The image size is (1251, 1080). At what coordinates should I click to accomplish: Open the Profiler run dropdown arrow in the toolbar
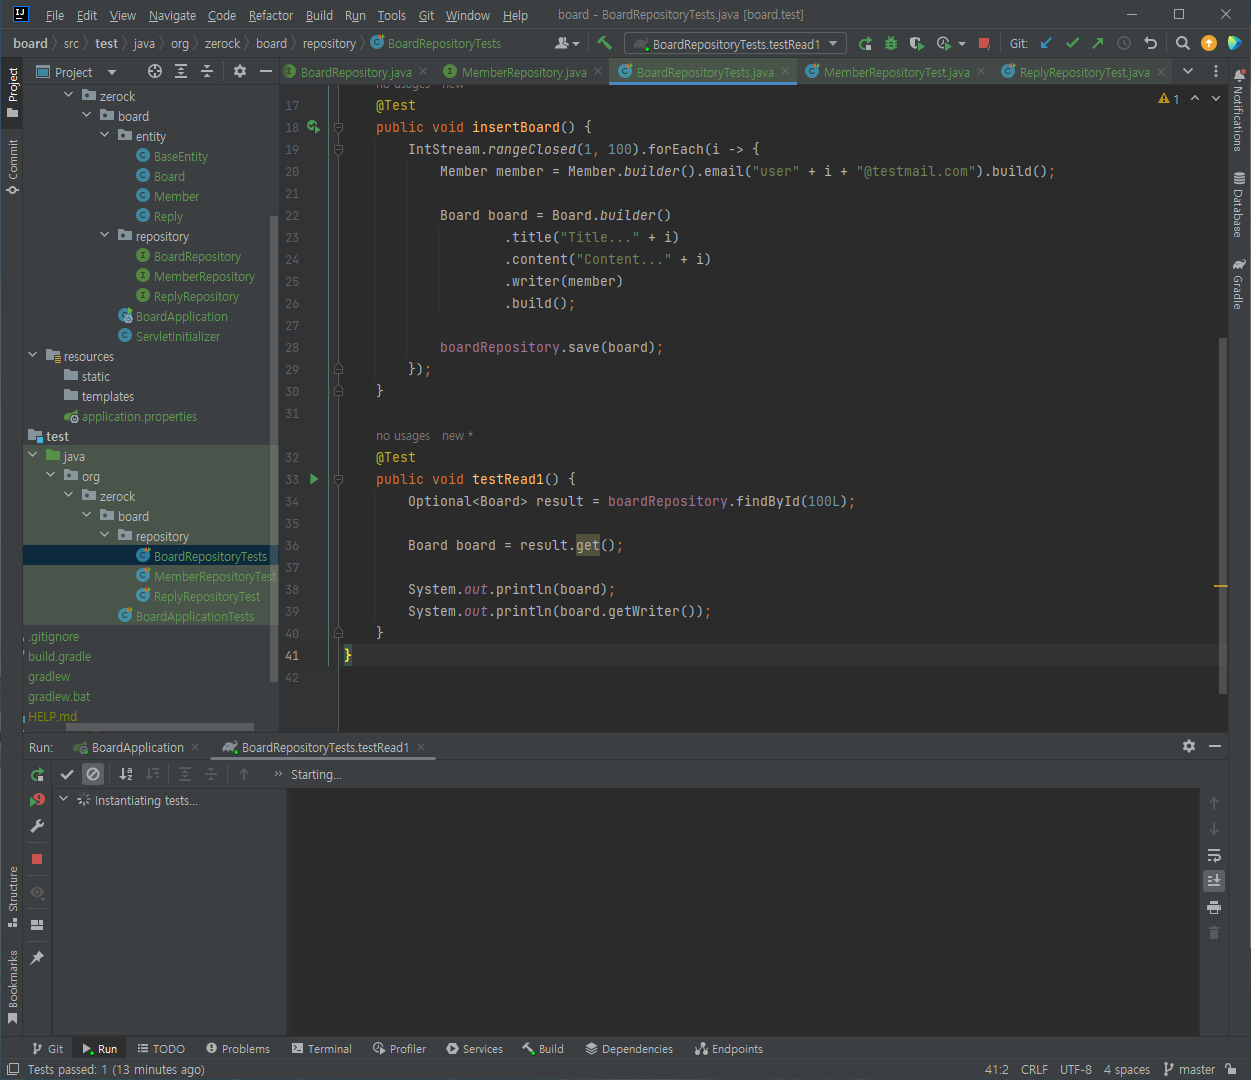click(x=961, y=43)
